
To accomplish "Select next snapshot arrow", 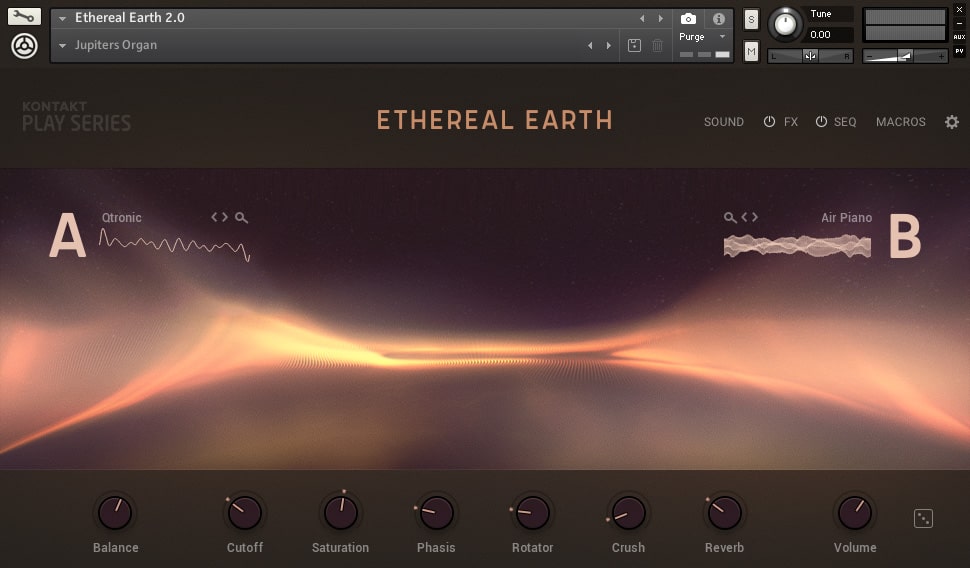I will click(609, 45).
